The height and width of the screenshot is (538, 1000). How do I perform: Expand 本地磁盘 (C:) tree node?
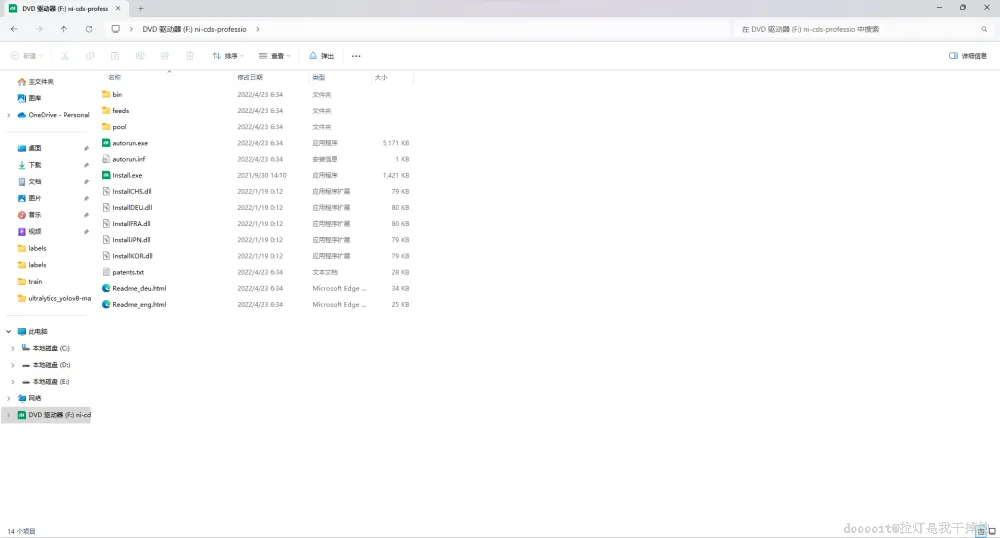13,348
